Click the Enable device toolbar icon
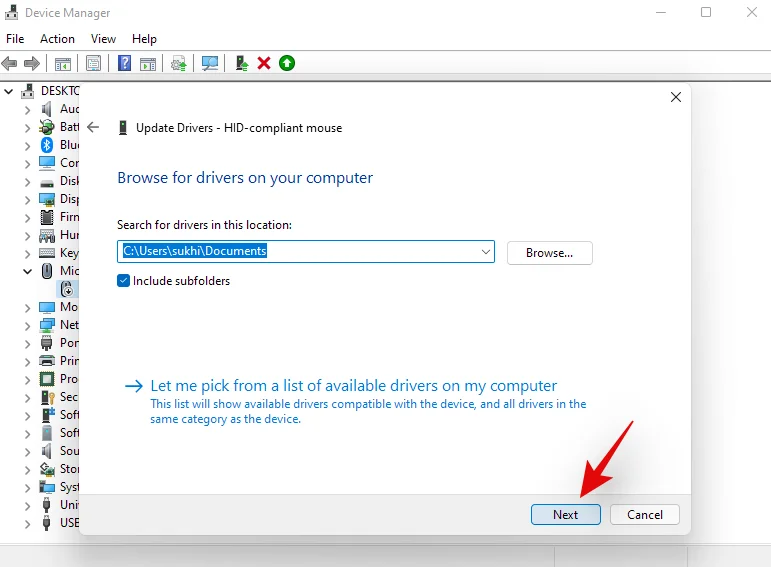The image size is (771, 567). (x=241, y=63)
